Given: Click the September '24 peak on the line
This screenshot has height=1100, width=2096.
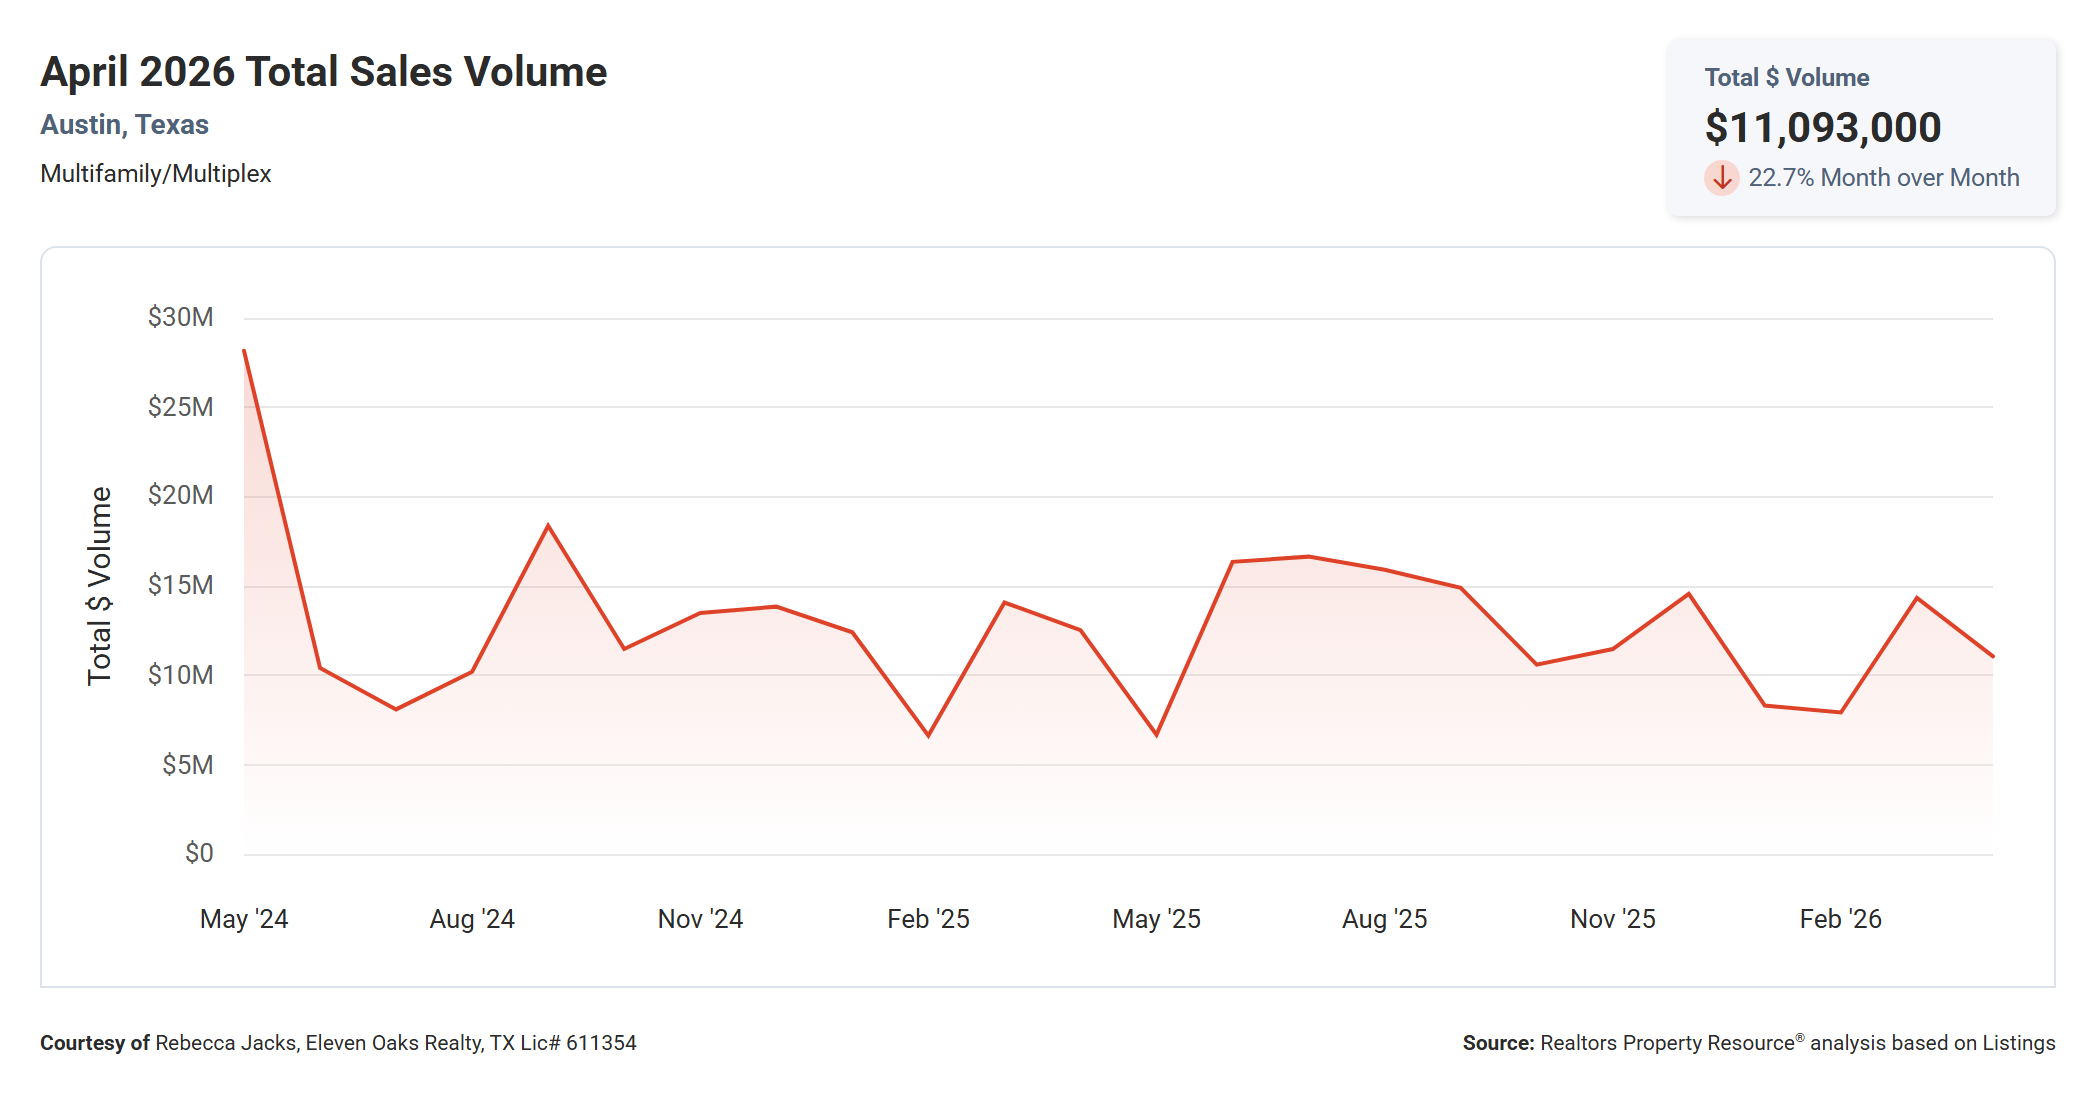Looking at the screenshot, I should tap(548, 525).
